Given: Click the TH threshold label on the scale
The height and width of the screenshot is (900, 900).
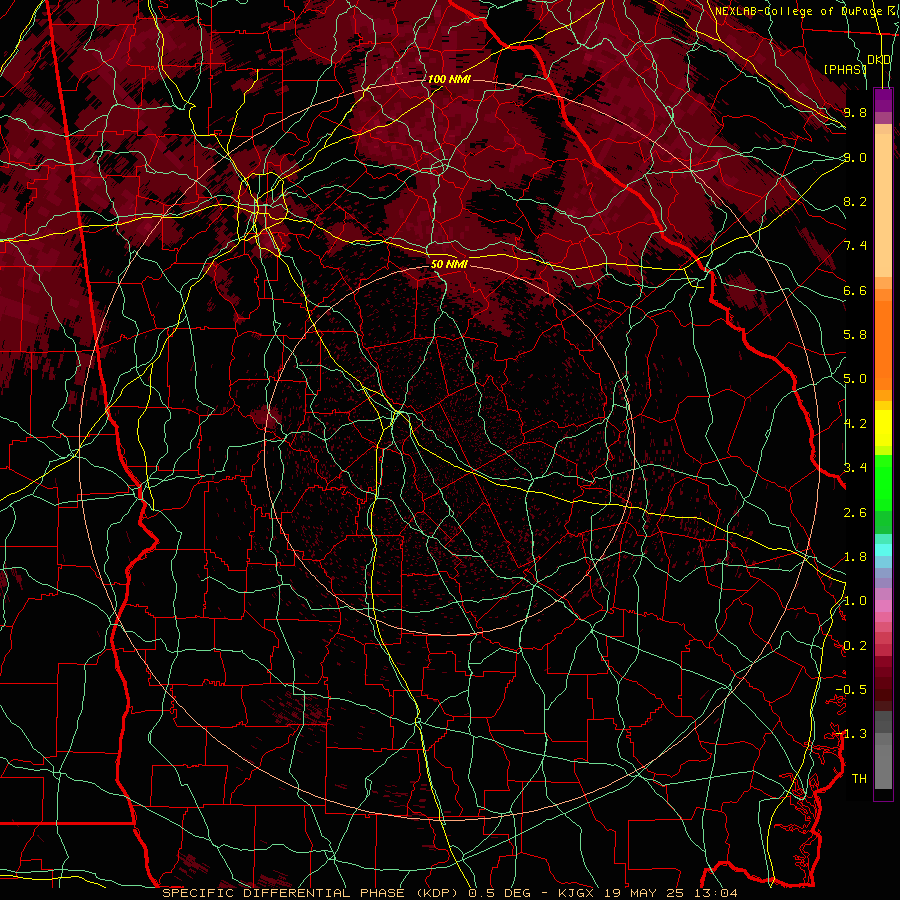Looking at the screenshot, I should (x=859, y=779).
